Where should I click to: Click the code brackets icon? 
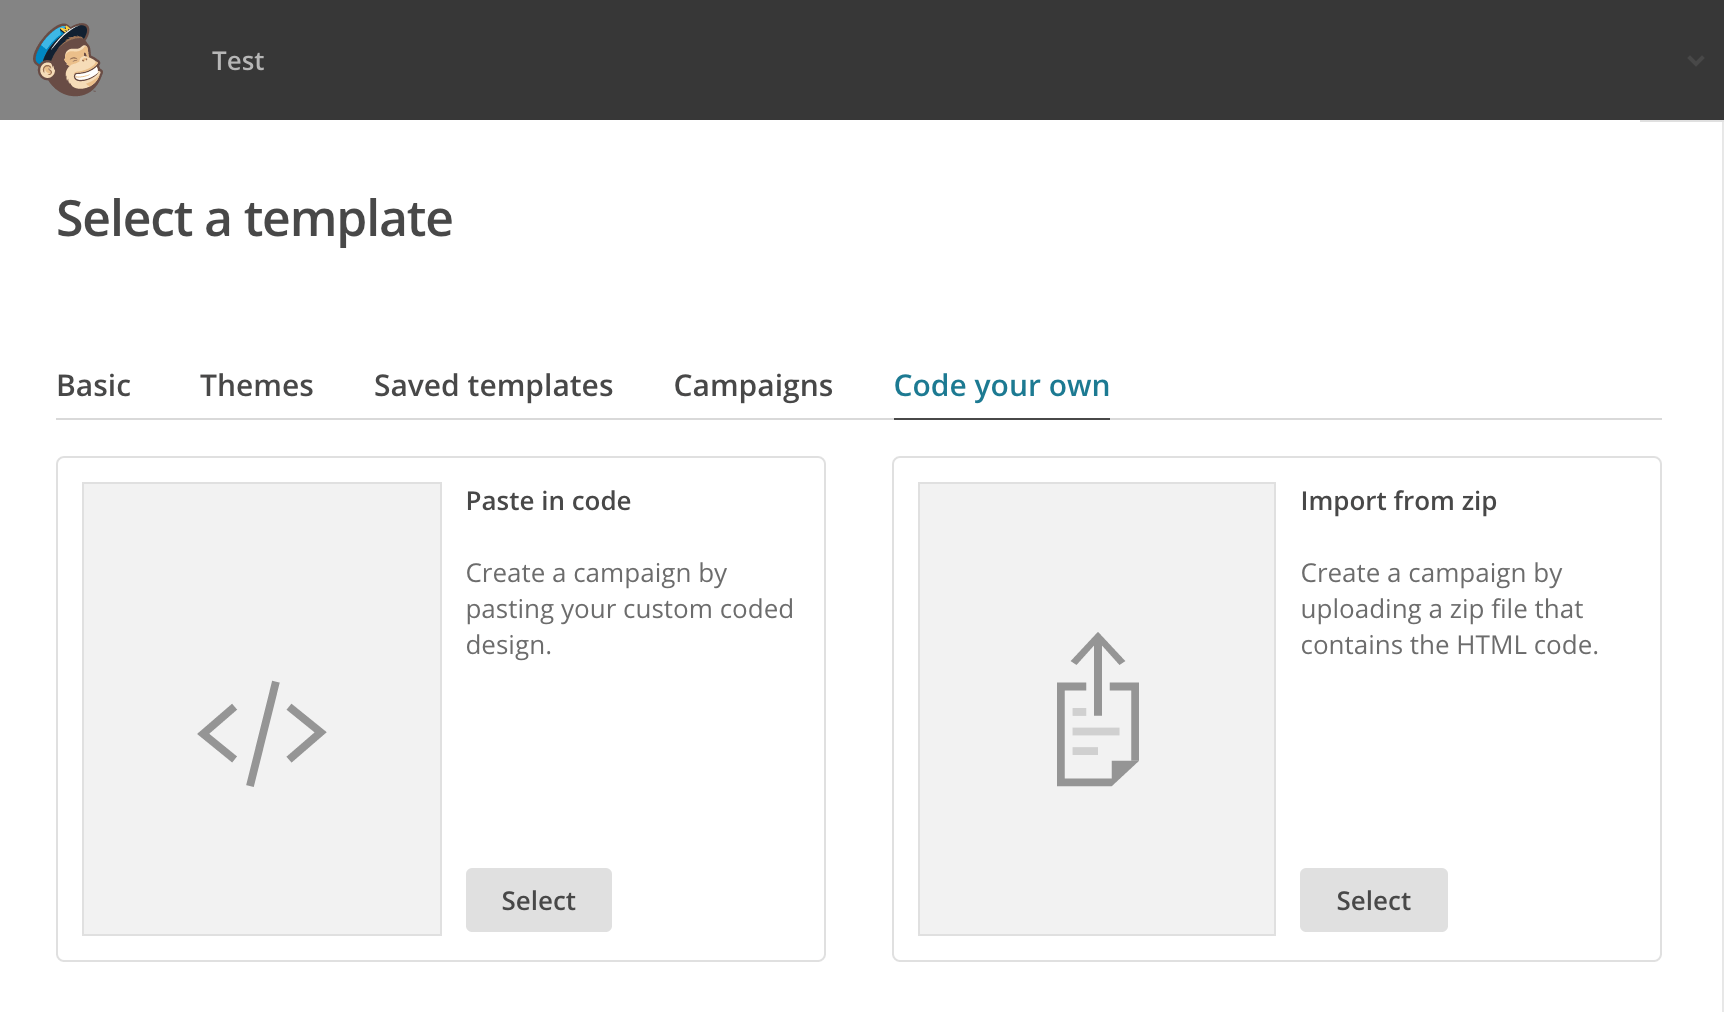click(x=262, y=733)
